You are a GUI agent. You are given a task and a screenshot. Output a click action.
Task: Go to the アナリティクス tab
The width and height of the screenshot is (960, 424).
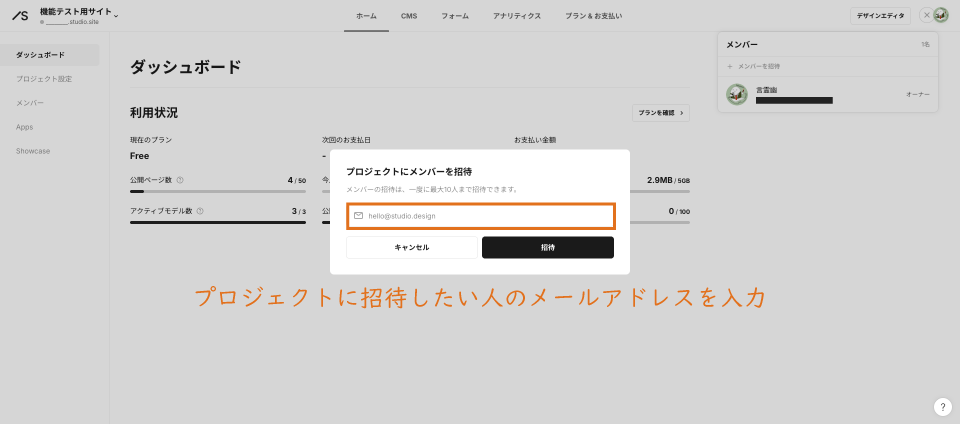point(517,17)
